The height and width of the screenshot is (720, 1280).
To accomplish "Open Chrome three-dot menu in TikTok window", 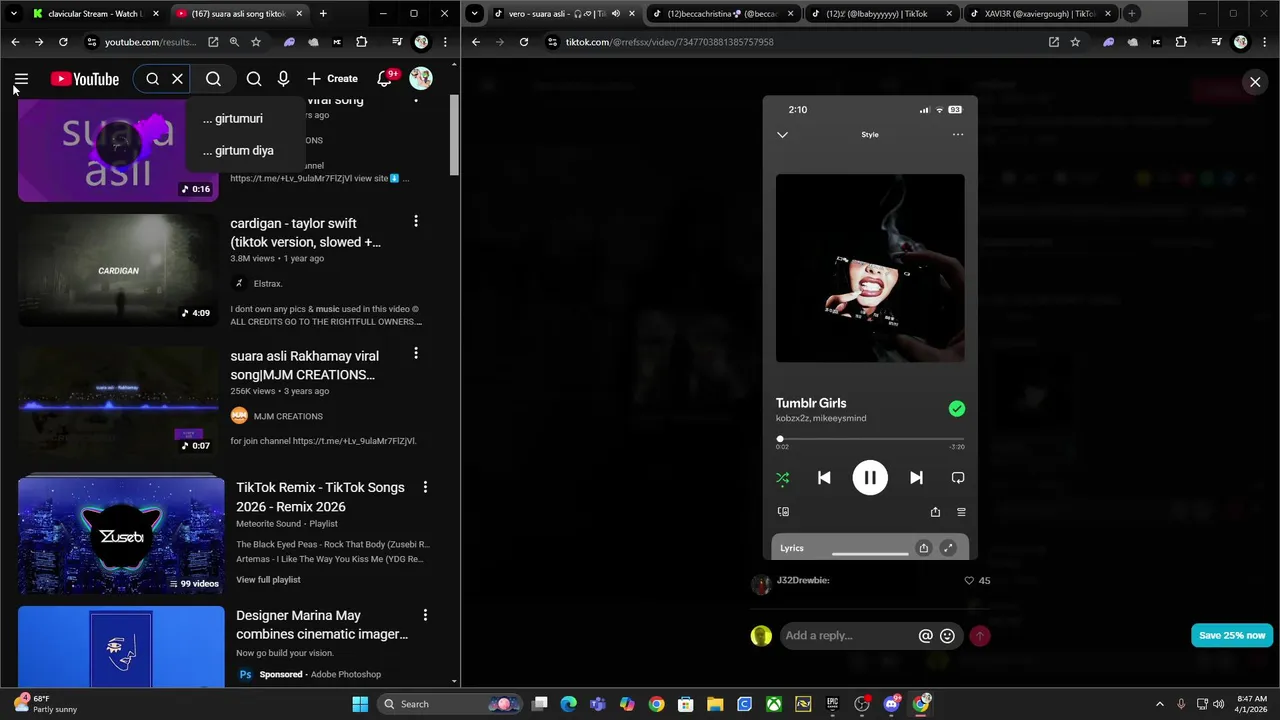I will [1265, 42].
